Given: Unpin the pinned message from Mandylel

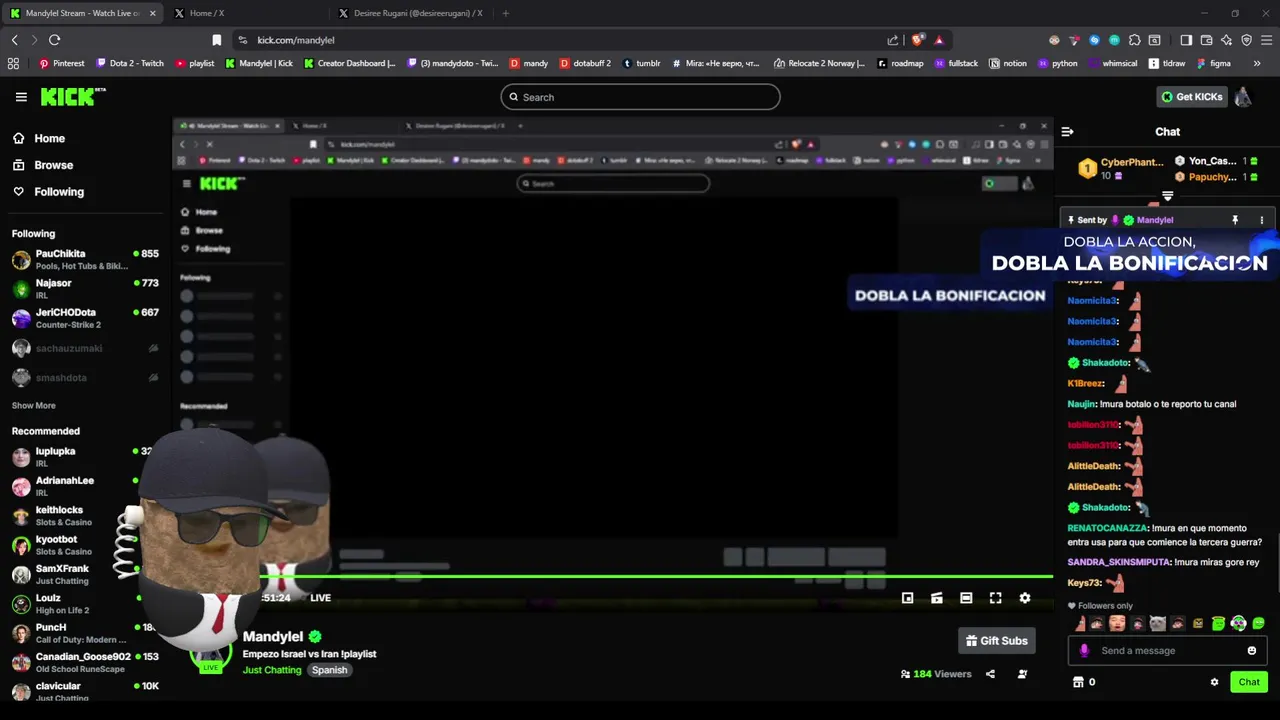Looking at the screenshot, I should pyautogui.click(x=1235, y=220).
